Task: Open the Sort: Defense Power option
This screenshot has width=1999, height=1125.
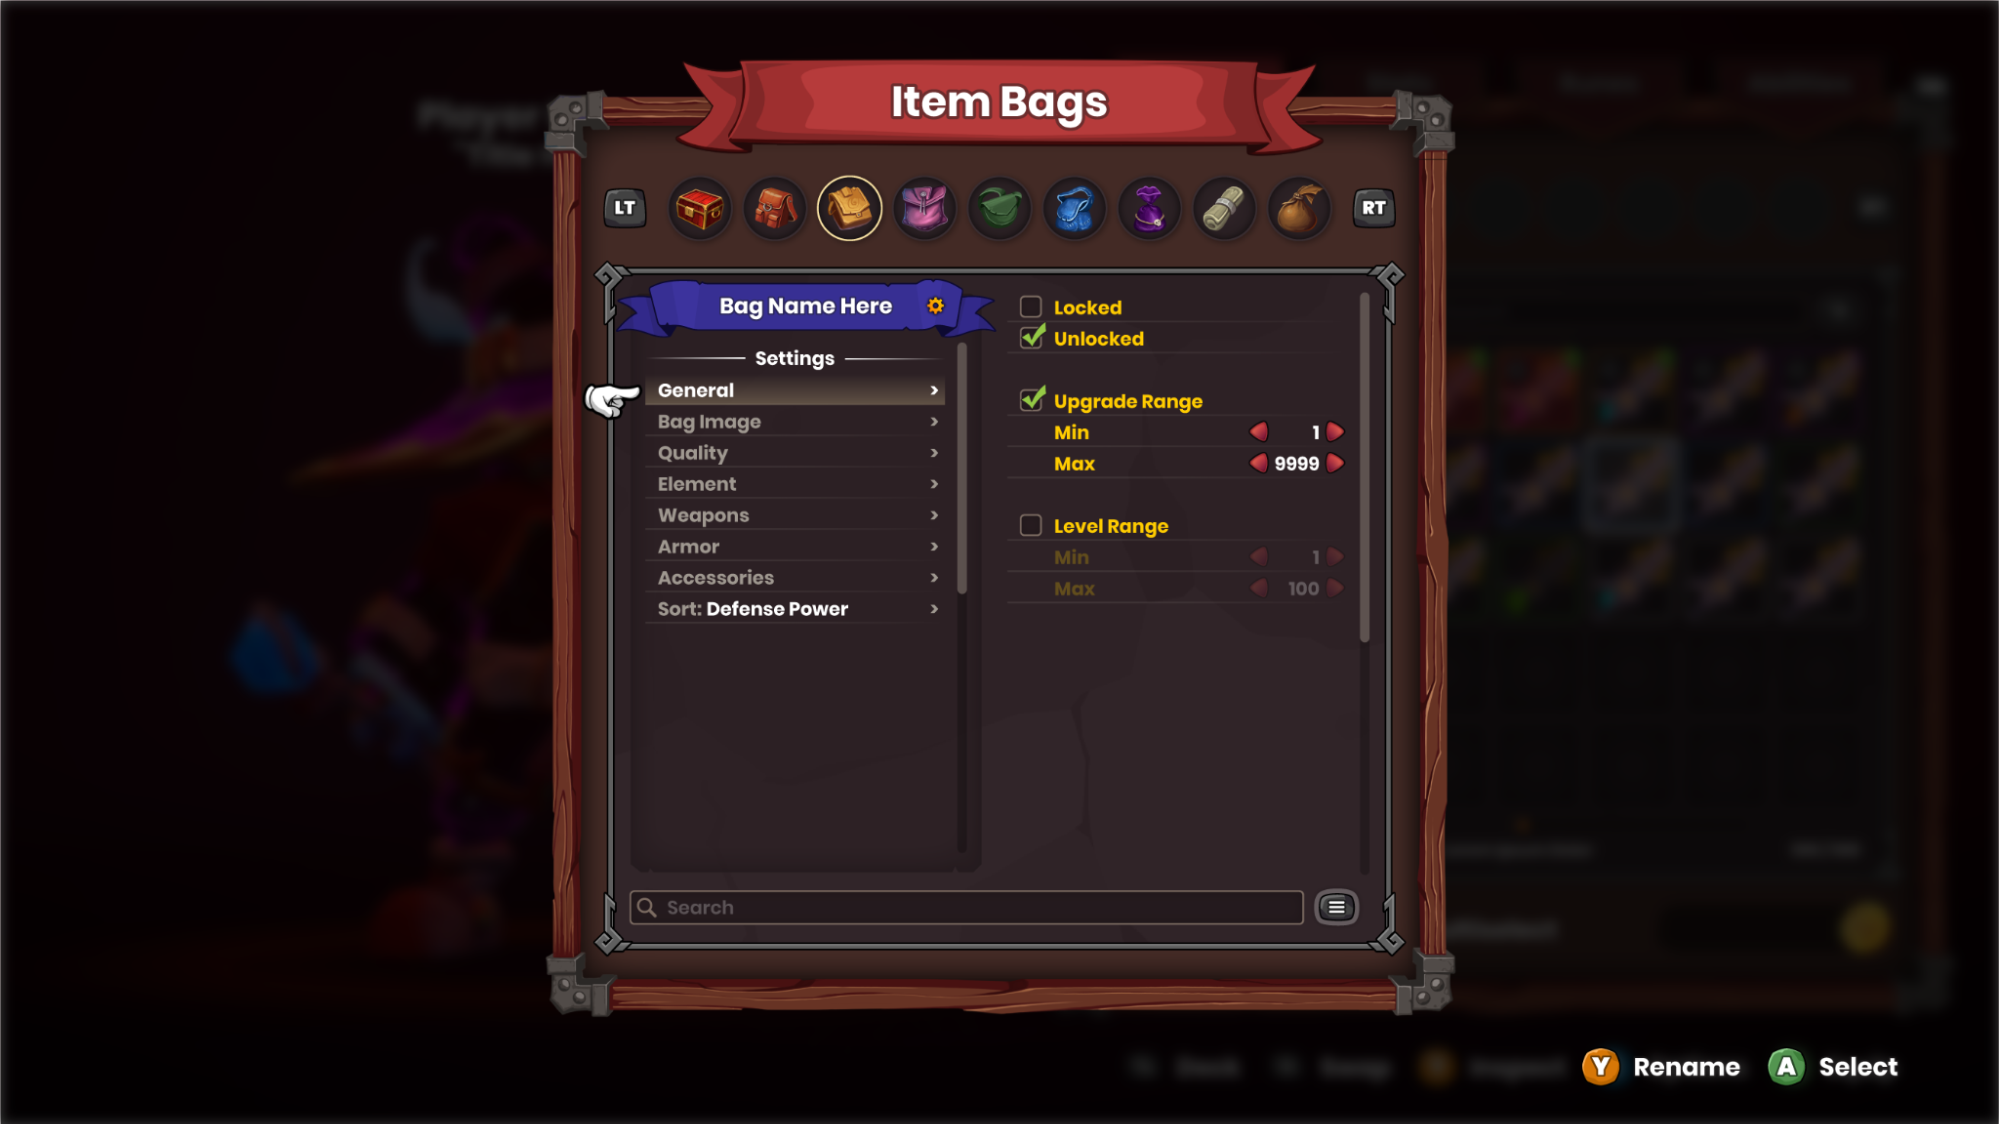Action: [796, 609]
